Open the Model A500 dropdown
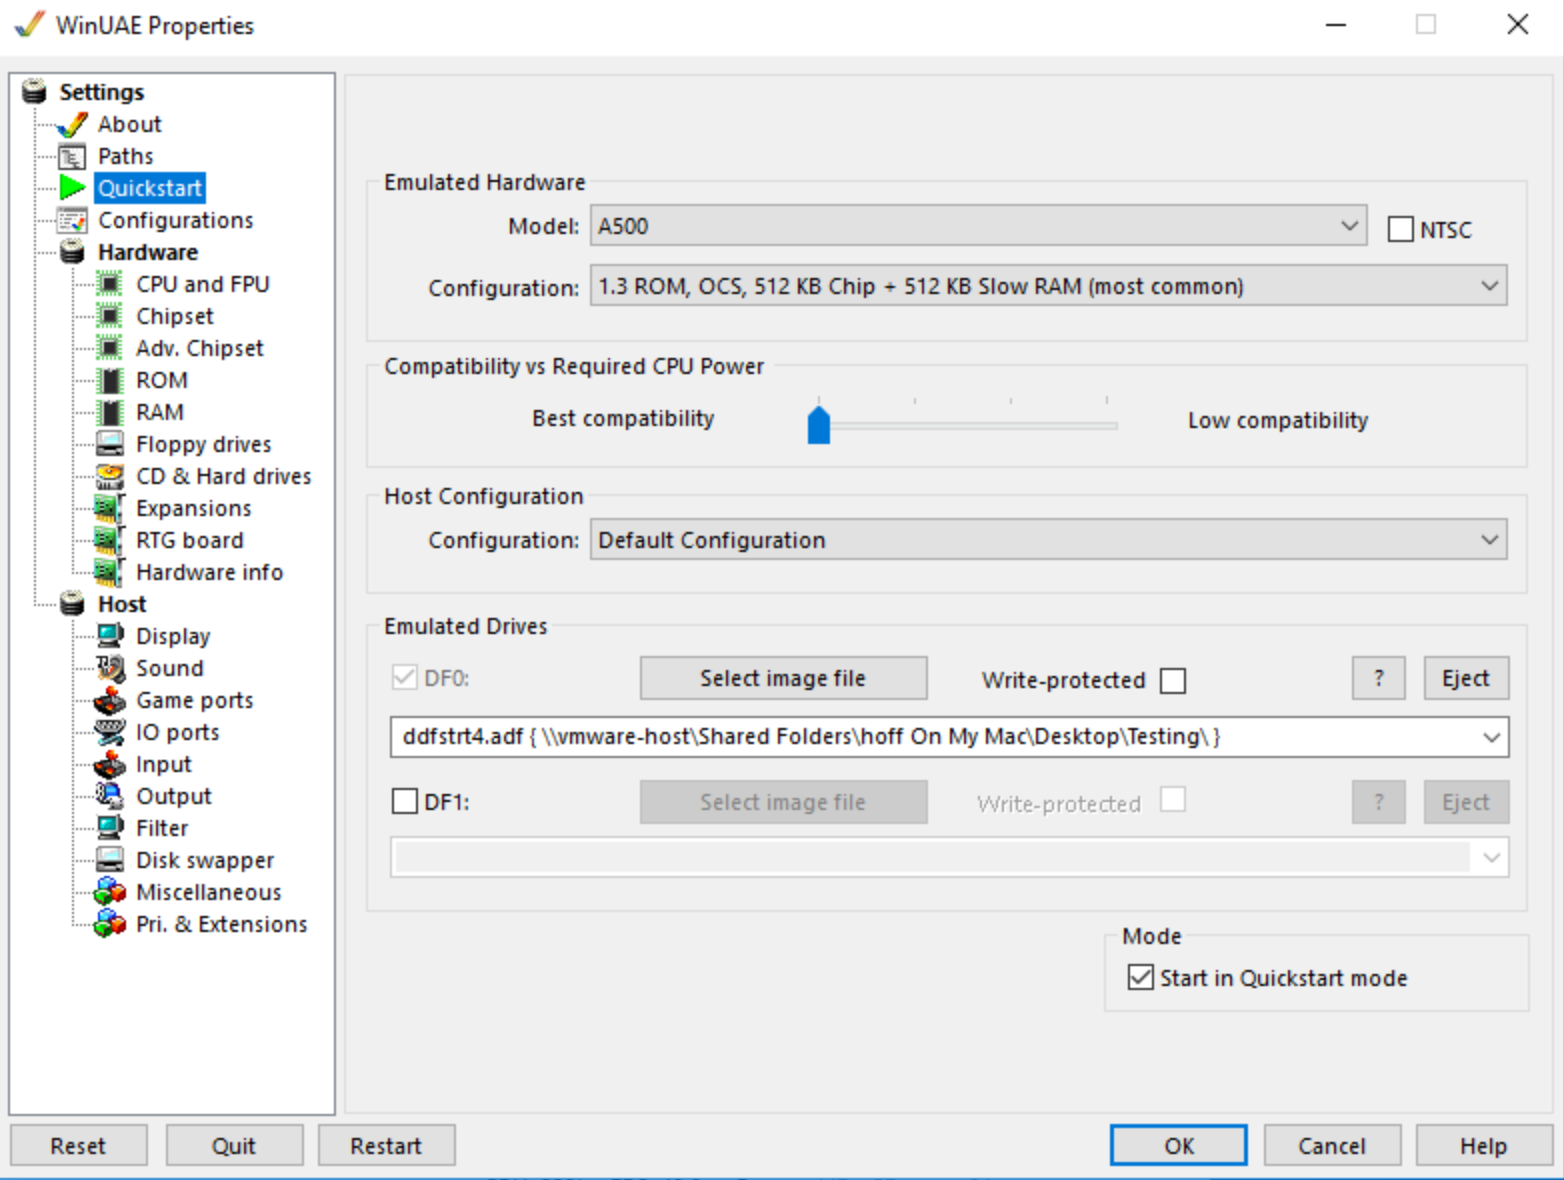This screenshot has height=1180, width=1564. [978, 226]
